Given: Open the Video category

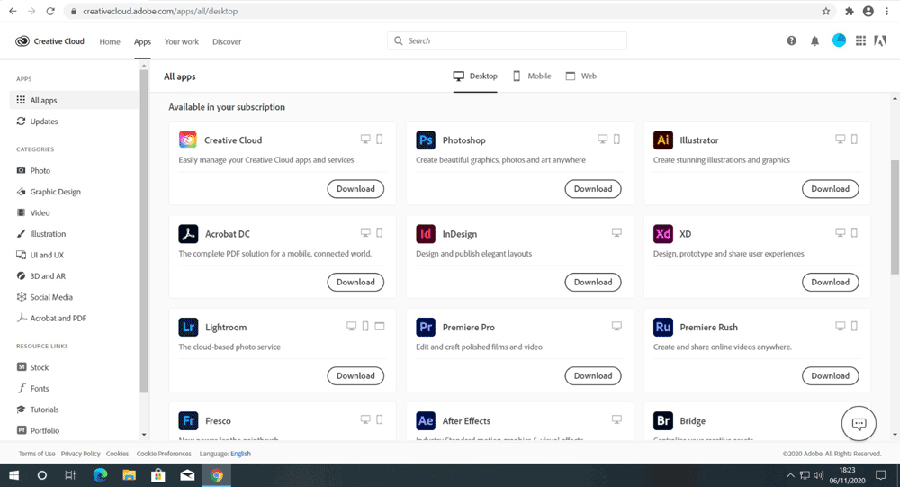Looking at the screenshot, I should [x=33, y=212].
